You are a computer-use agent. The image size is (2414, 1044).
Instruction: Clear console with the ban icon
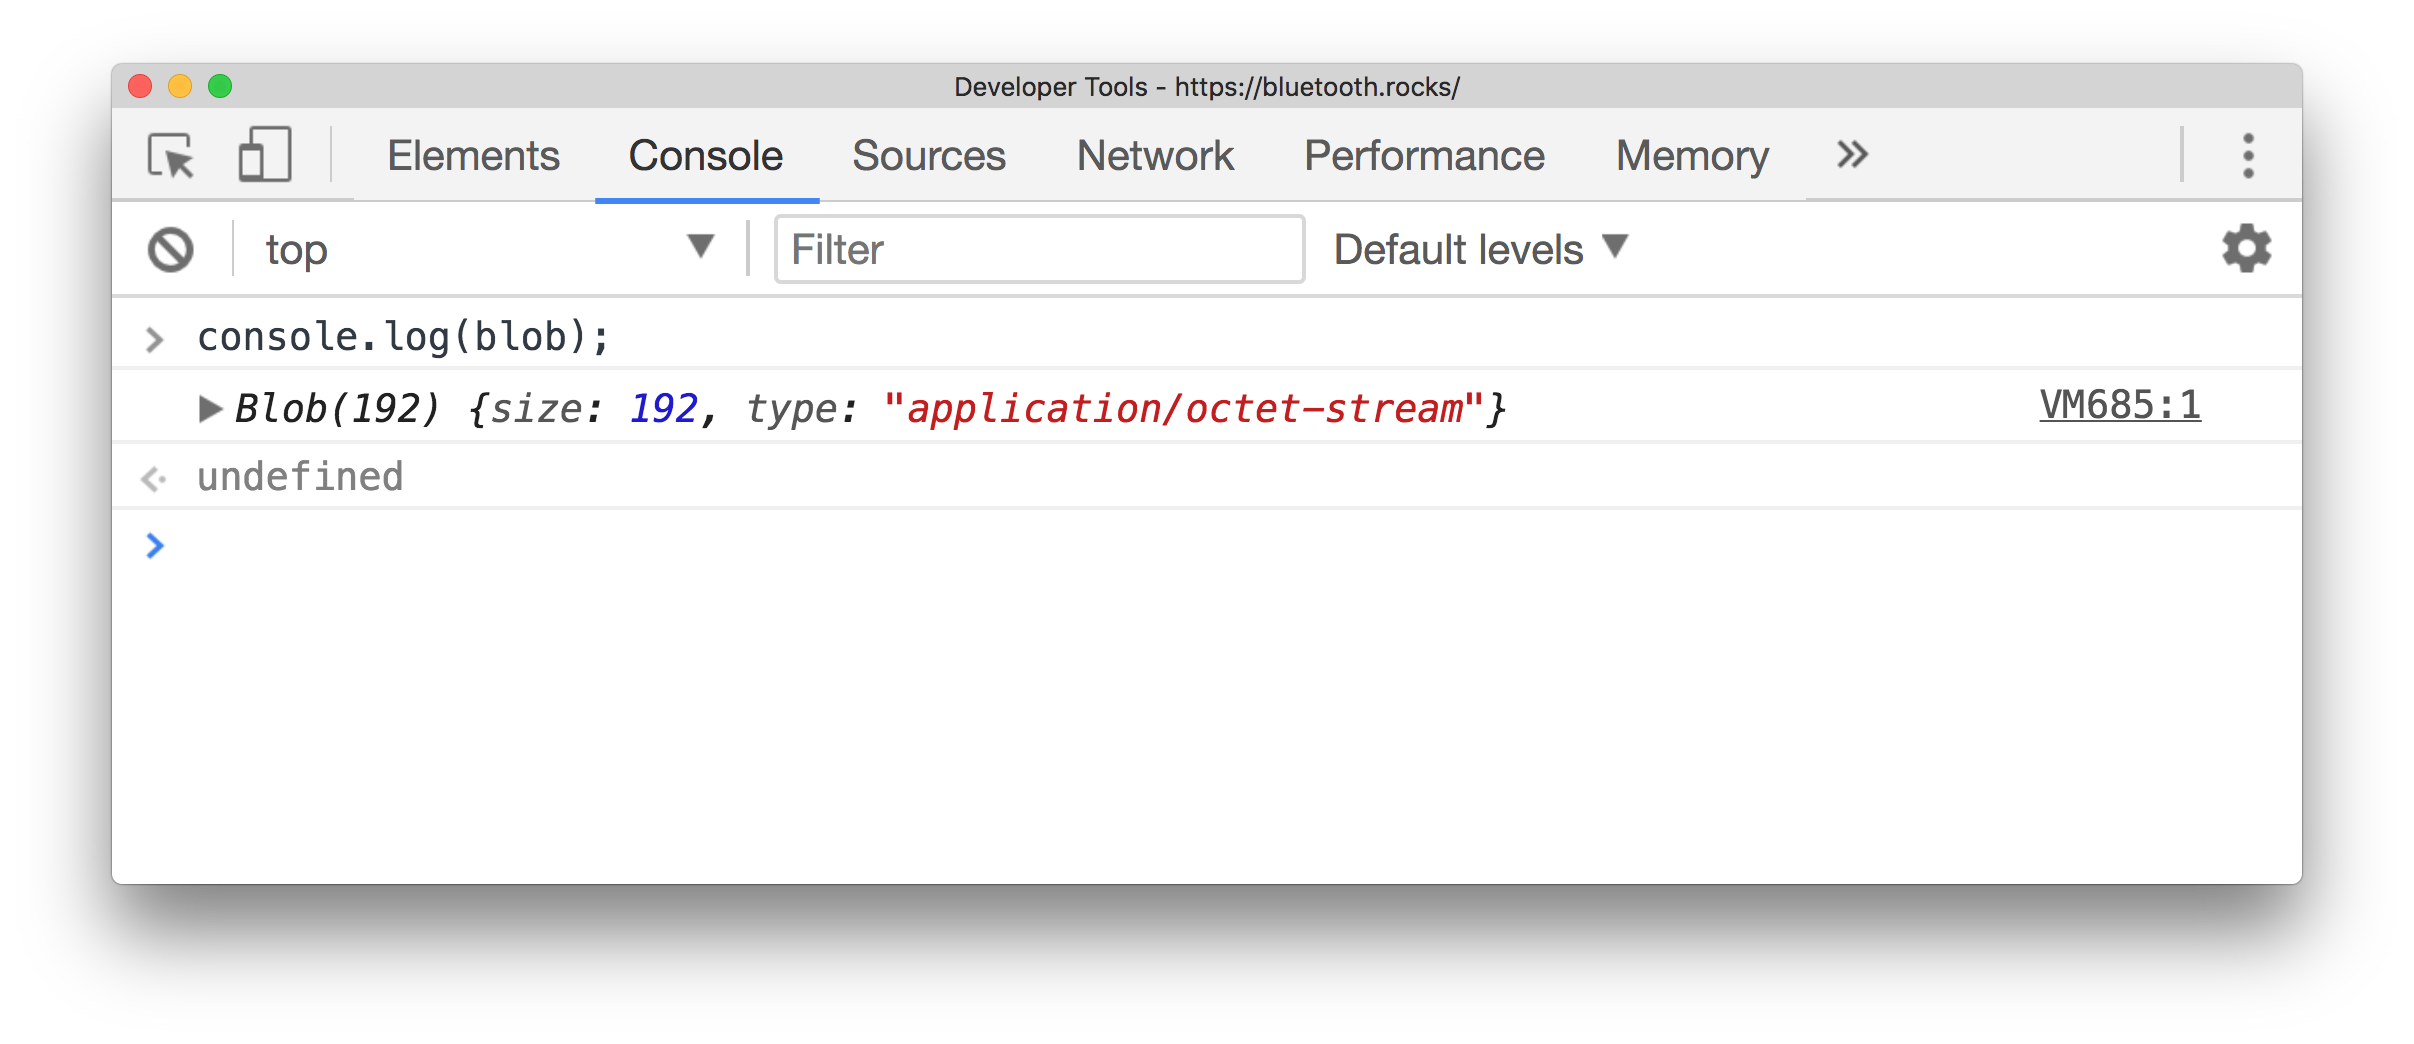pyautogui.click(x=171, y=250)
